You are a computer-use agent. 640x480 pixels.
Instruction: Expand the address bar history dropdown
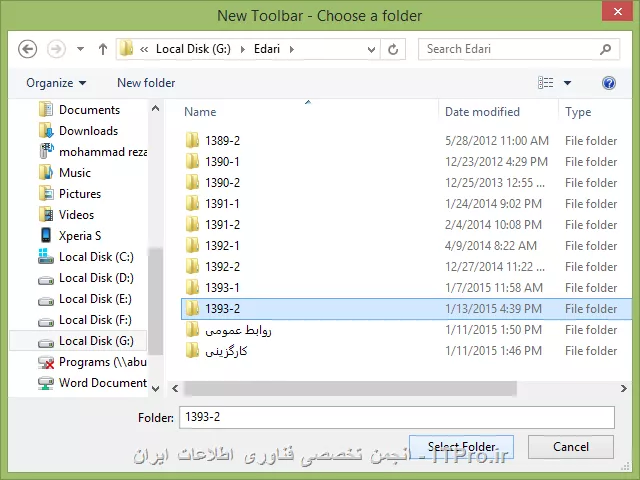tap(371, 49)
